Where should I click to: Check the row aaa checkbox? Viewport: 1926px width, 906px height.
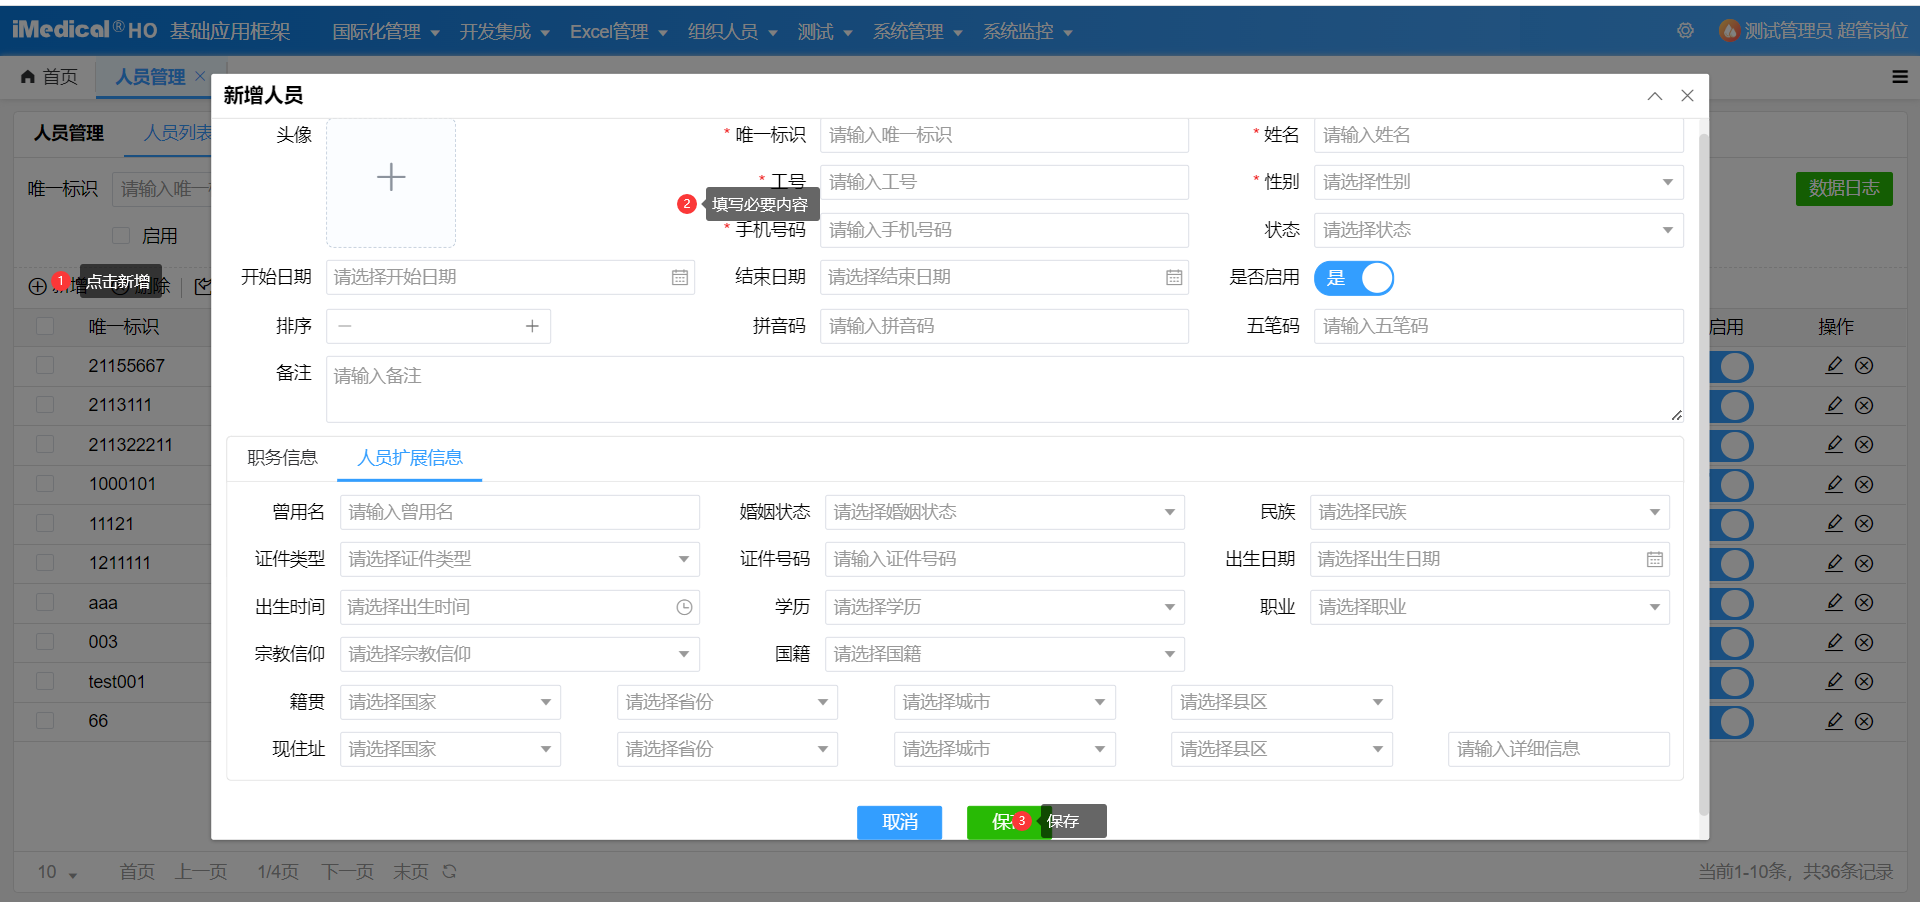pos(45,603)
